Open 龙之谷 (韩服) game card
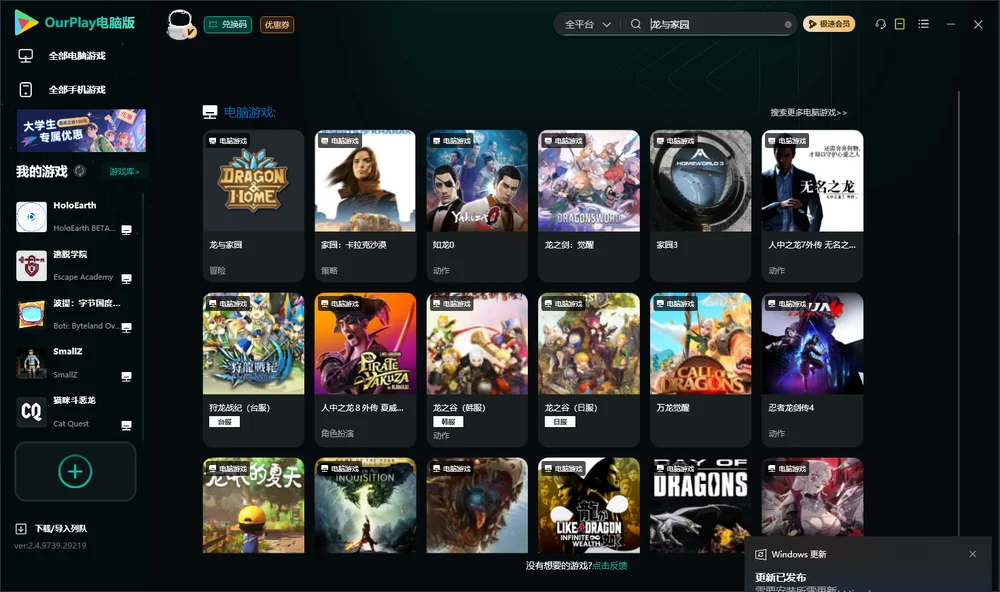1000x592 pixels. click(477, 369)
